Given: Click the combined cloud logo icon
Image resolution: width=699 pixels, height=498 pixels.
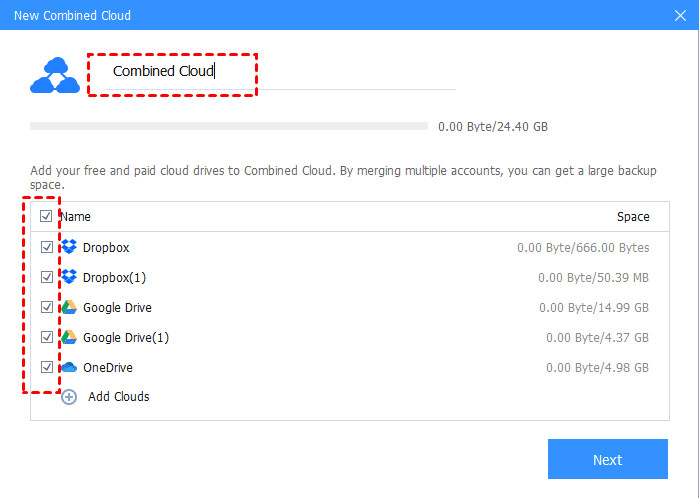Looking at the screenshot, I should [55, 75].
